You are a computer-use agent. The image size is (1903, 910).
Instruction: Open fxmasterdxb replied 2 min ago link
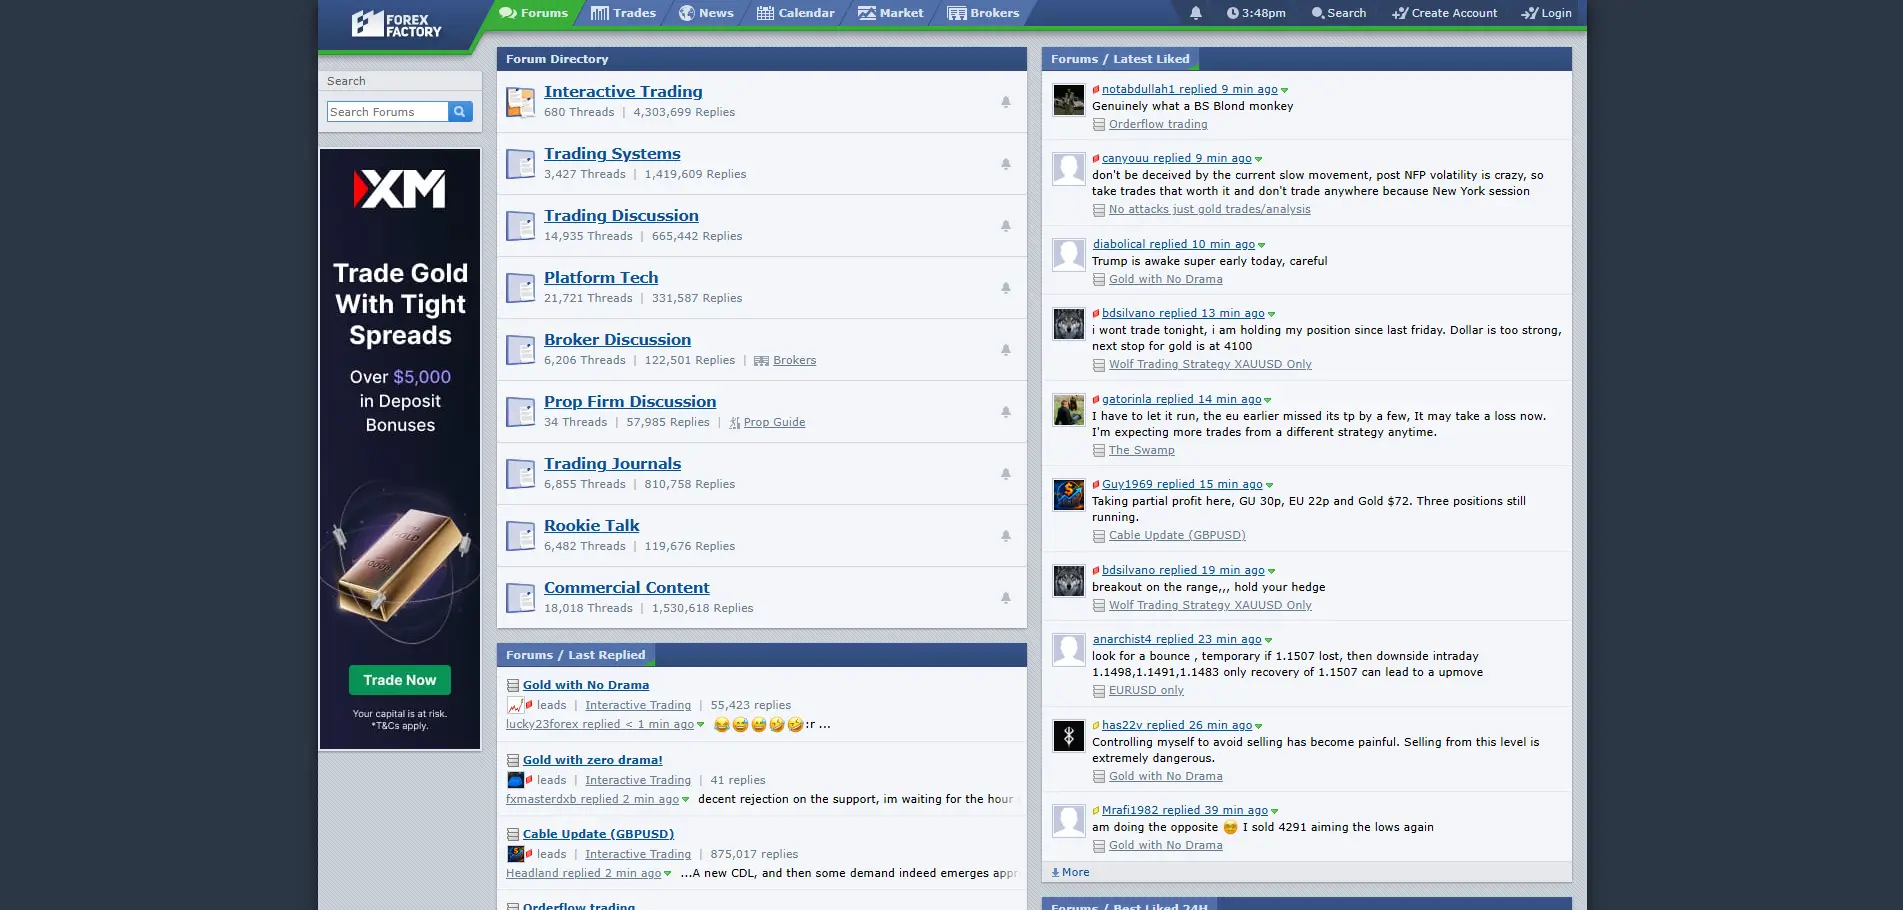(x=592, y=799)
